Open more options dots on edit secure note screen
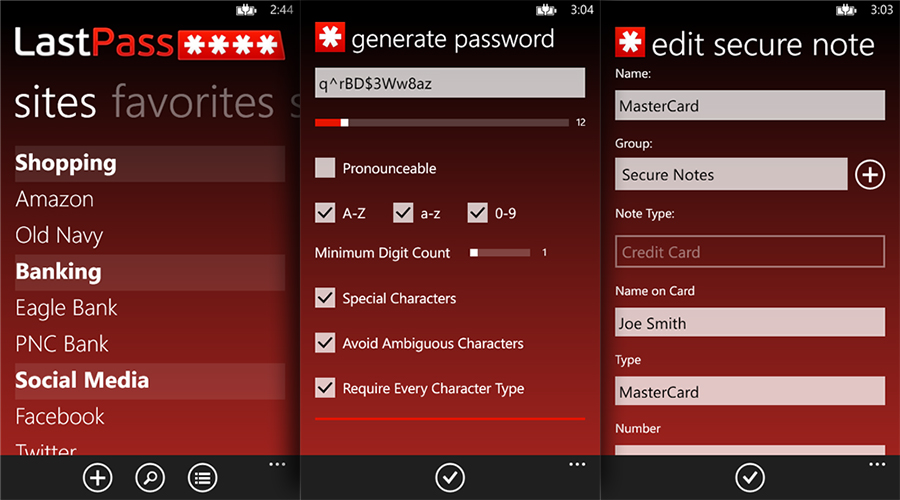900x500 pixels. point(877,464)
